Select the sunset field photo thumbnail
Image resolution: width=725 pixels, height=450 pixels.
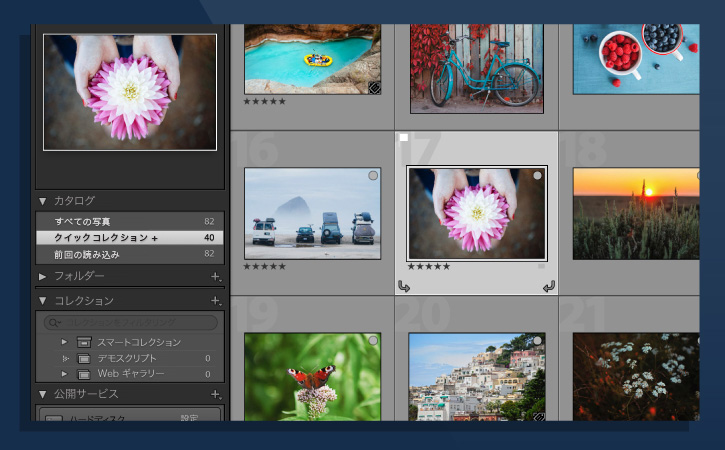[x=636, y=213]
